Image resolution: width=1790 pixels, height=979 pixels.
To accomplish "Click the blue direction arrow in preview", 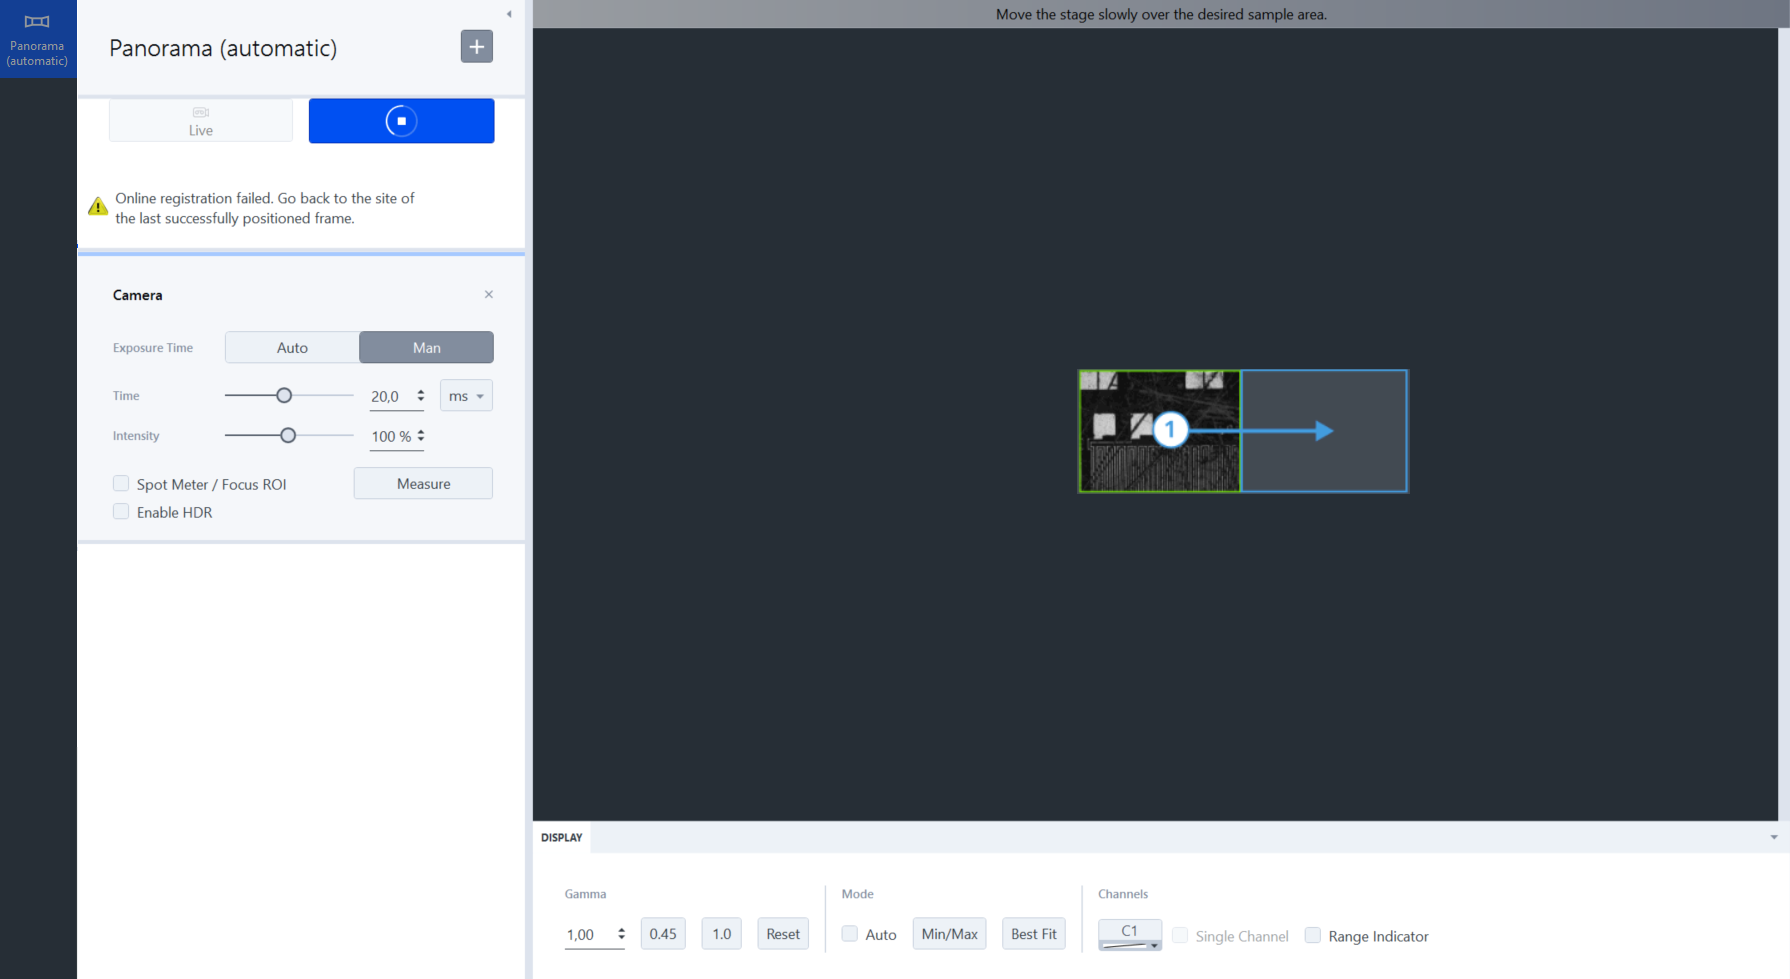I will pyautogui.click(x=1323, y=431).
